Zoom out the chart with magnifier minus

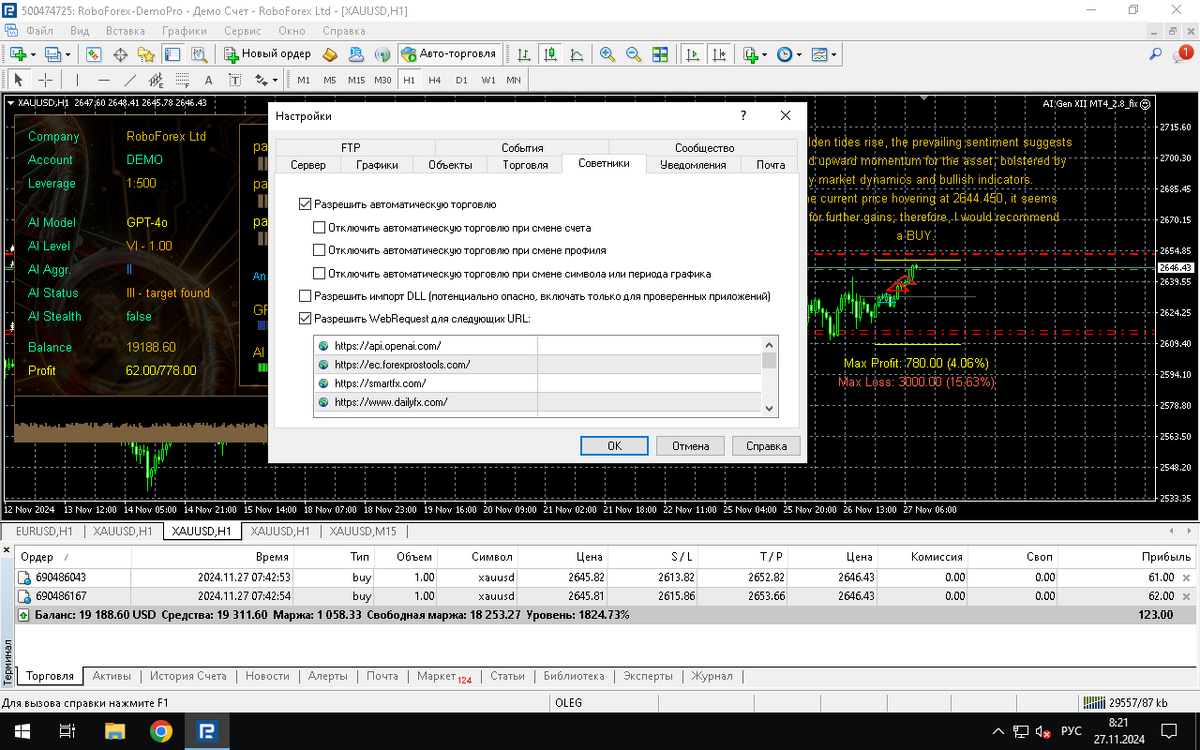[633, 54]
